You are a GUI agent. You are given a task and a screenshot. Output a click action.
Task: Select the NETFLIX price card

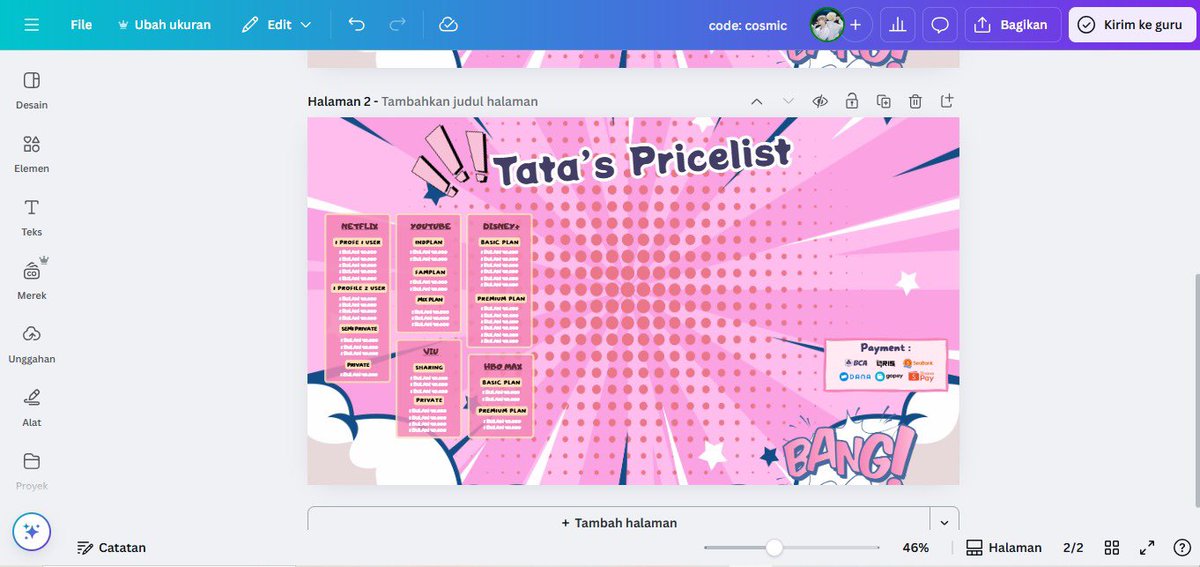[358, 297]
